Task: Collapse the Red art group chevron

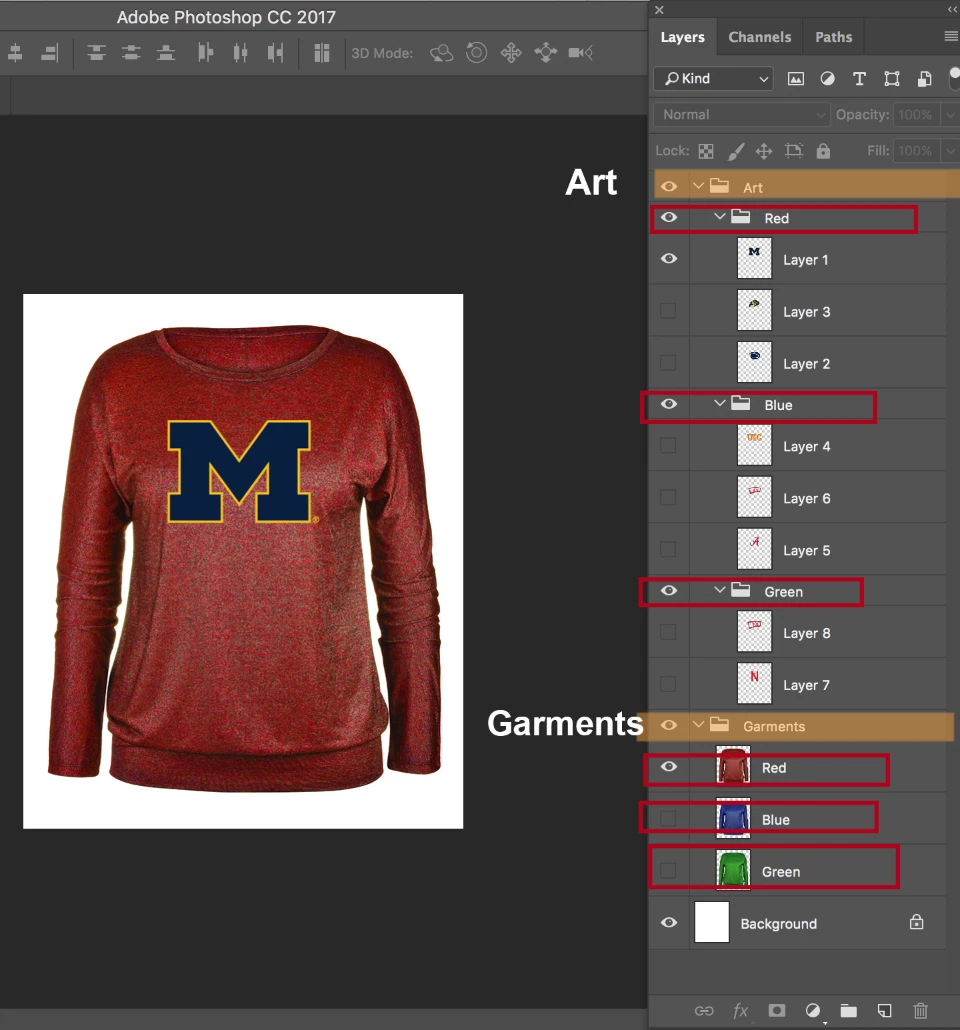Action: (720, 217)
